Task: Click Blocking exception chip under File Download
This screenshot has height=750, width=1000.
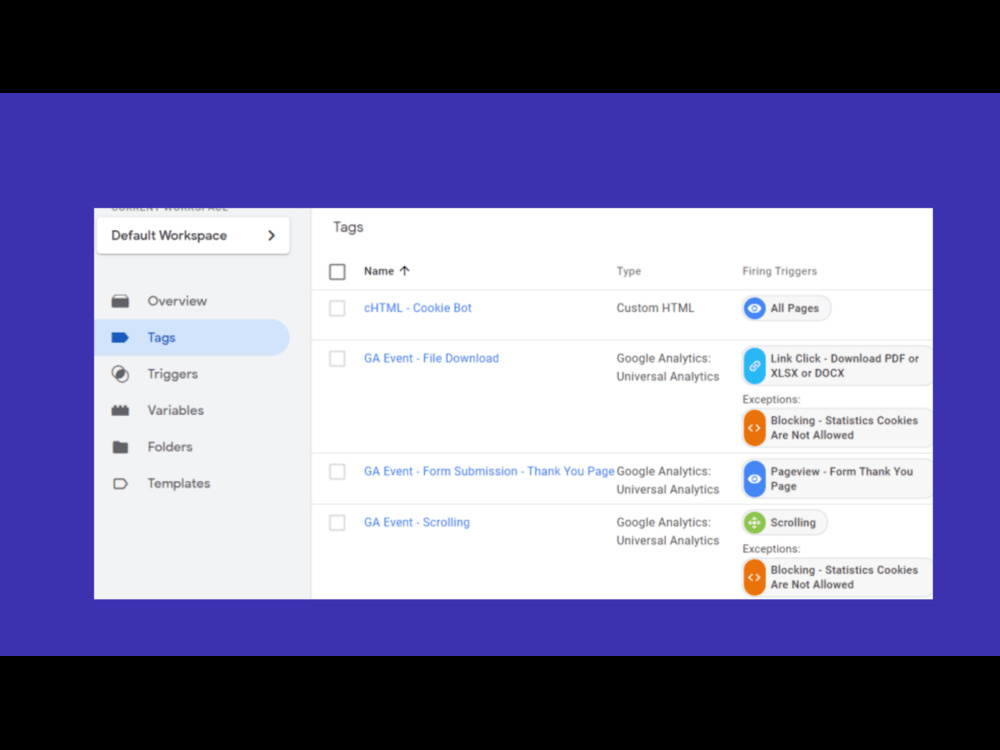Action: click(x=837, y=428)
